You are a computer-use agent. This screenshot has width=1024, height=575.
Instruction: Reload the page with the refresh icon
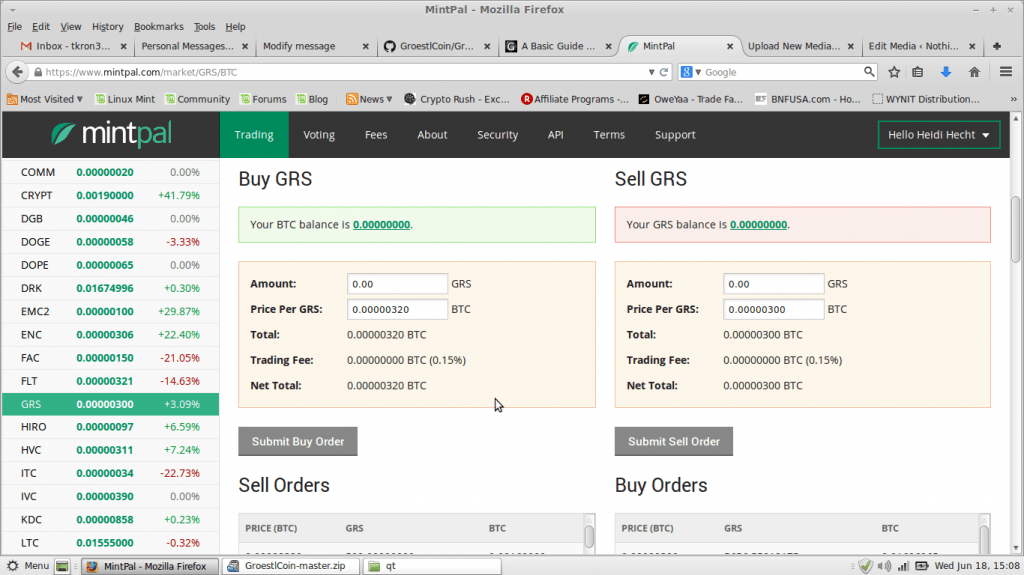click(x=664, y=72)
